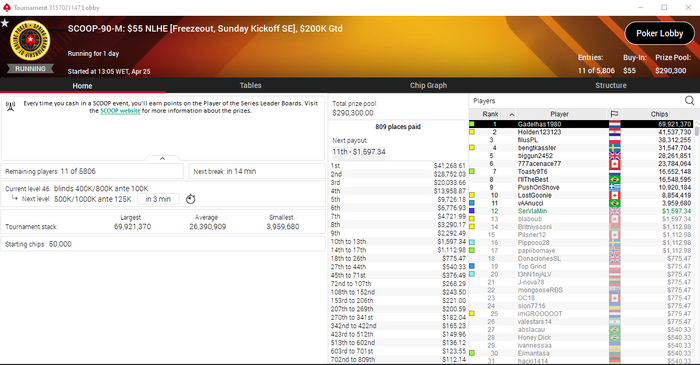The image size is (700, 365).
Task: Open search in the Players panel
Action: (x=689, y=101)
